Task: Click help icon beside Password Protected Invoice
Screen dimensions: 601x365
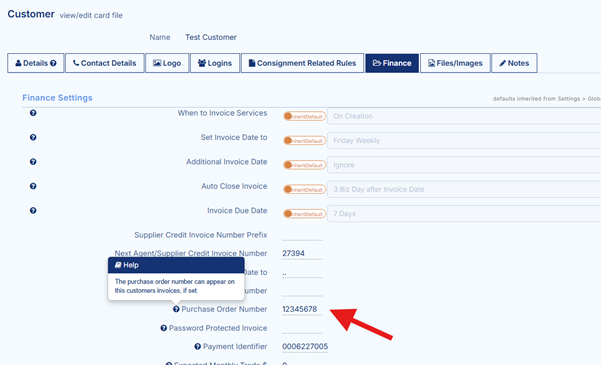Action: (164, 328)
